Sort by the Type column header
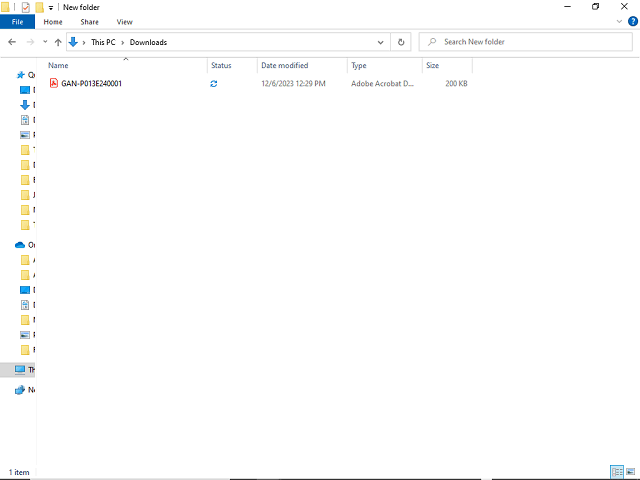This screenshot has height=480, width=640. [359, 65]
